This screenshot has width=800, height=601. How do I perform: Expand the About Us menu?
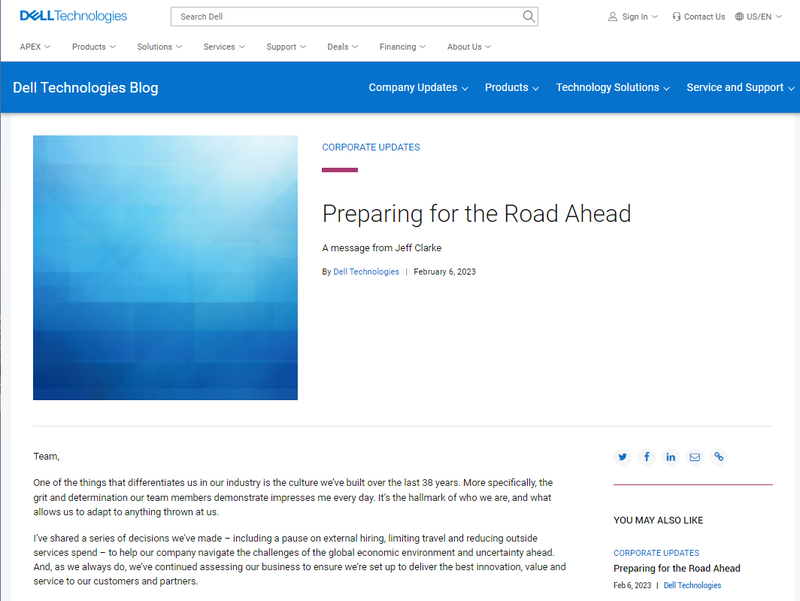[469, 47]
